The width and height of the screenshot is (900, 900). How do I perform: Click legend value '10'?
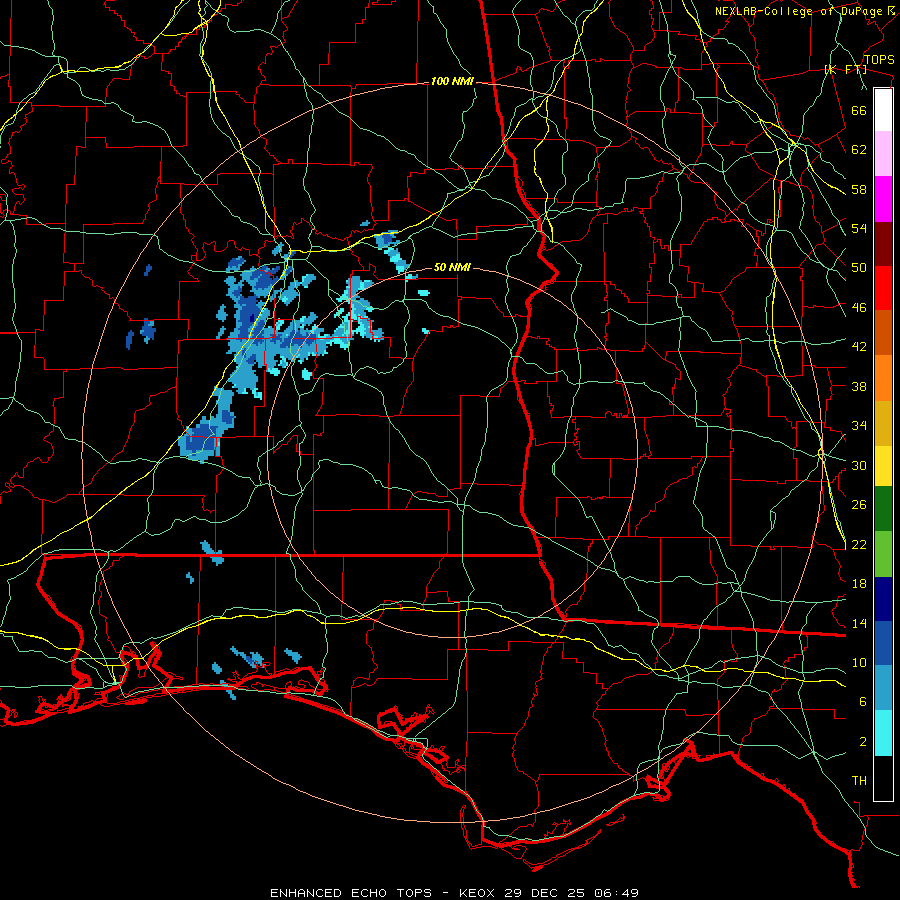coord(859,663)
